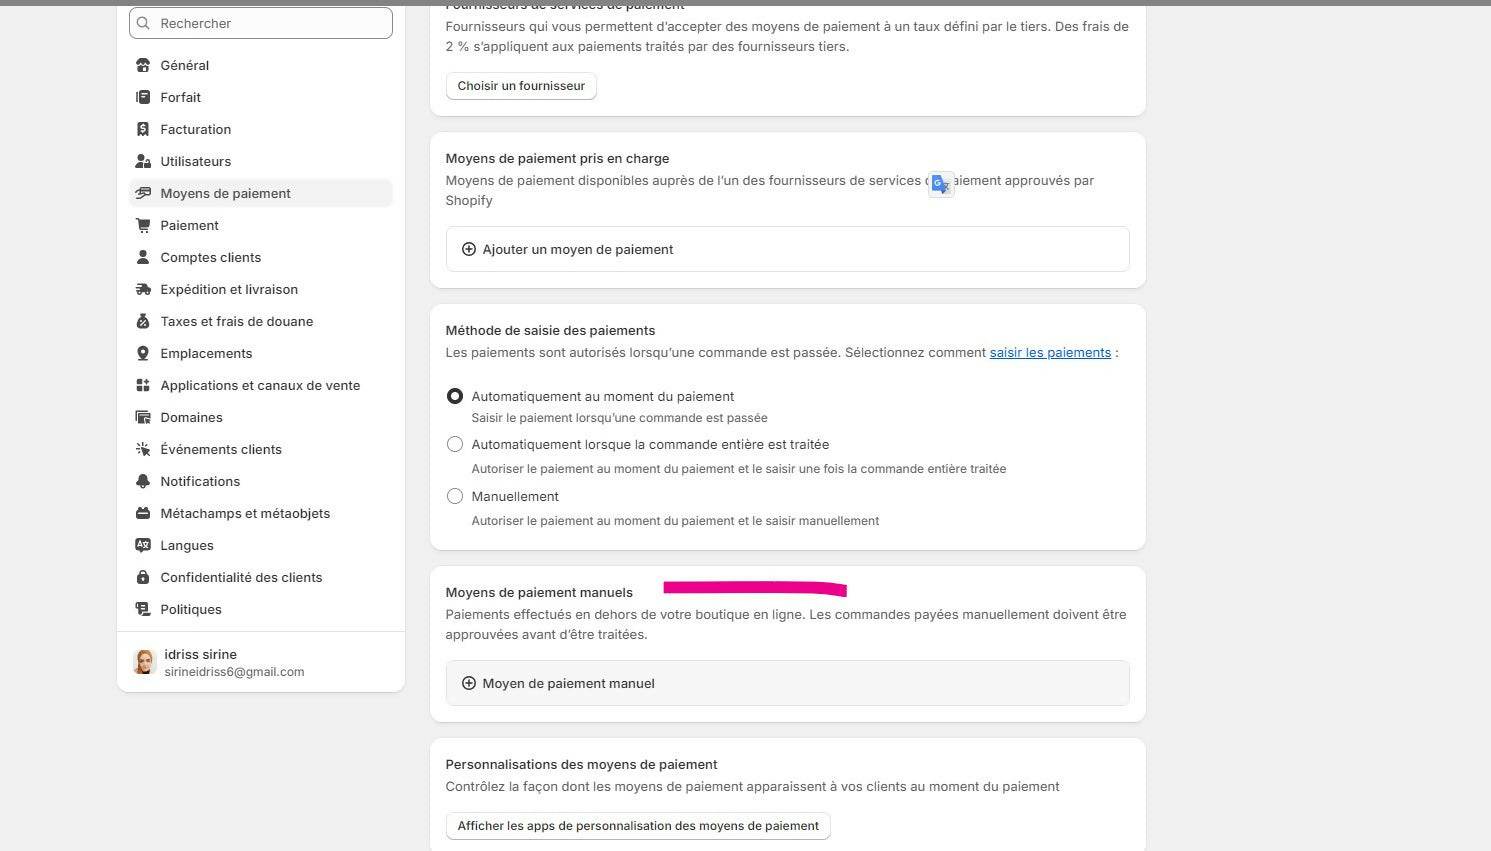Click the Utilisateurs people icon
This screenshot has width=1491, height=851.
point(143,161)
